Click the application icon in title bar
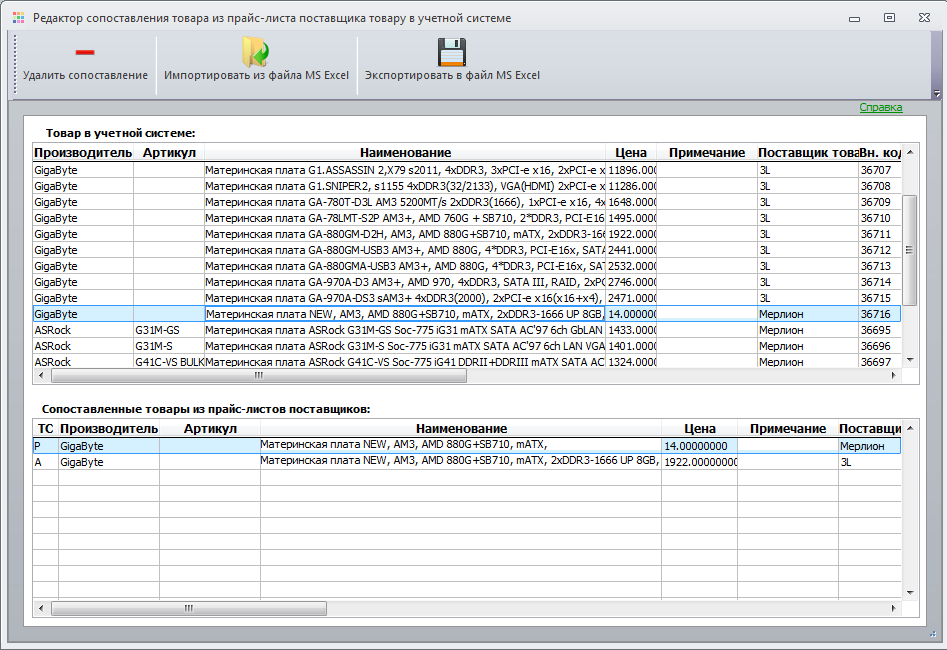Image resolution: width=947 pixels, height=650 pixels. tap(19, 18)
